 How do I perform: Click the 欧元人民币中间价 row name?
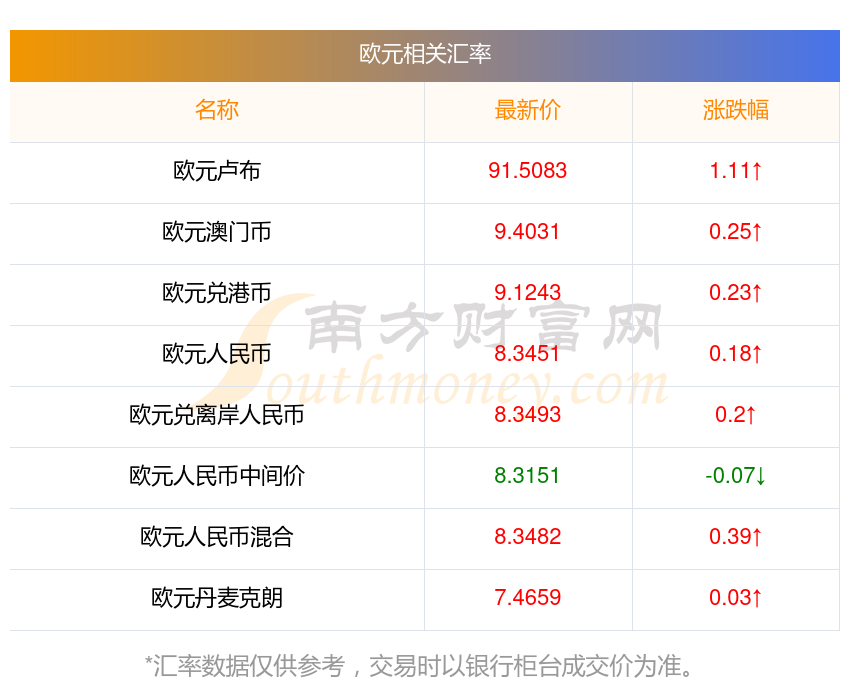tap(217, 476)
